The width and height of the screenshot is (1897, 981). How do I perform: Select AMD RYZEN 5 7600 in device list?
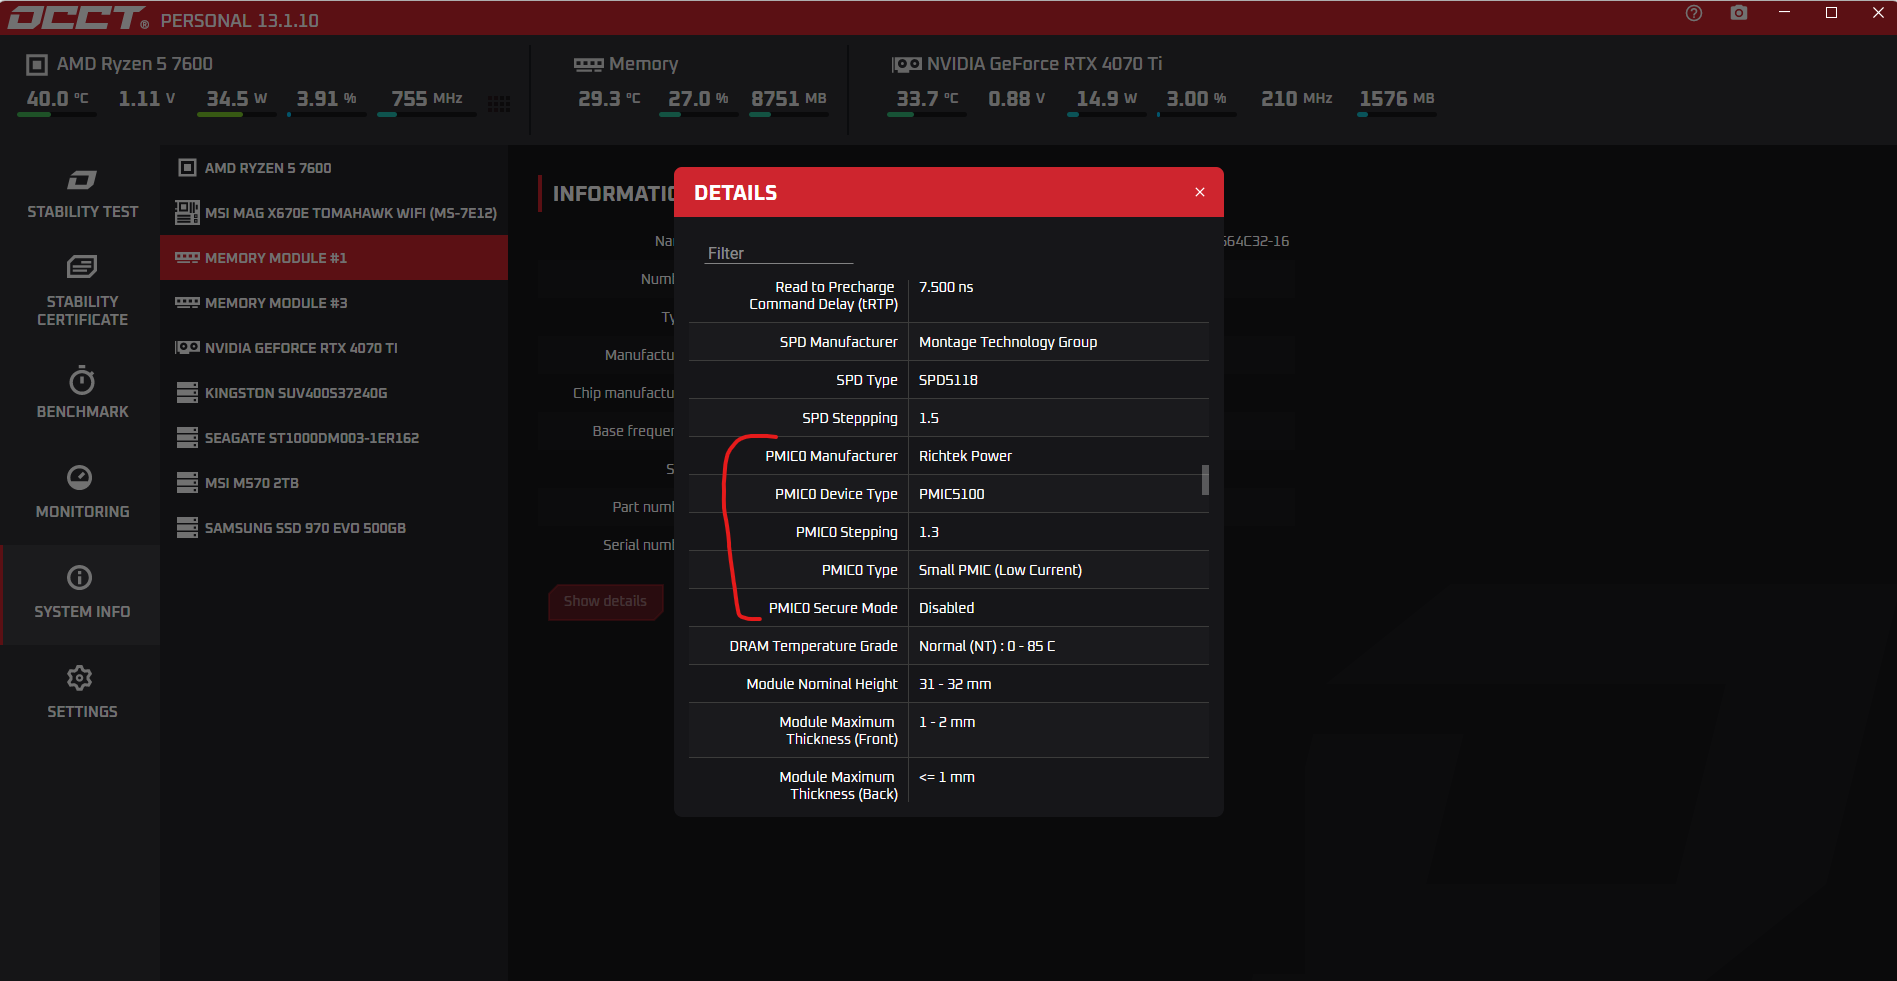click(x=334, y=168)
